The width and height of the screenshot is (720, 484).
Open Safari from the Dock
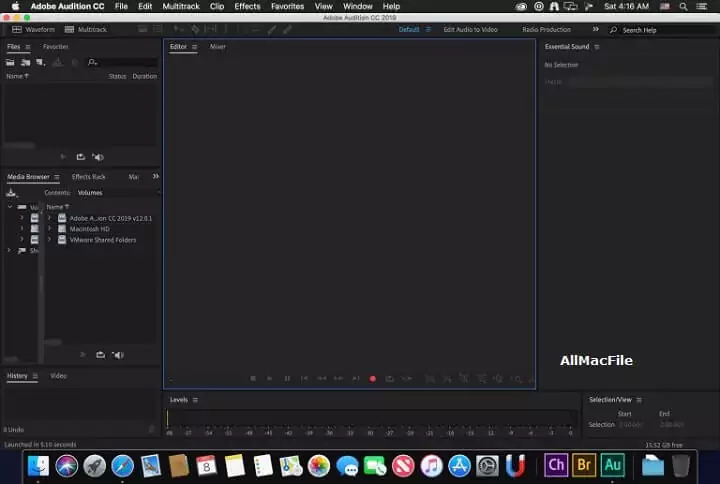coord(122,466)
